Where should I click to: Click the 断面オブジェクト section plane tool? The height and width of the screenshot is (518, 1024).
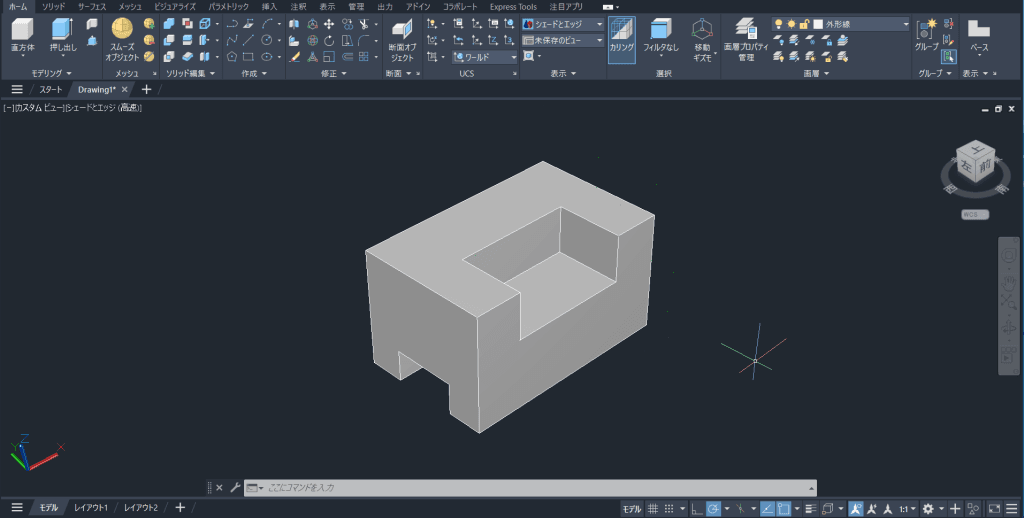tap(401, 38)
